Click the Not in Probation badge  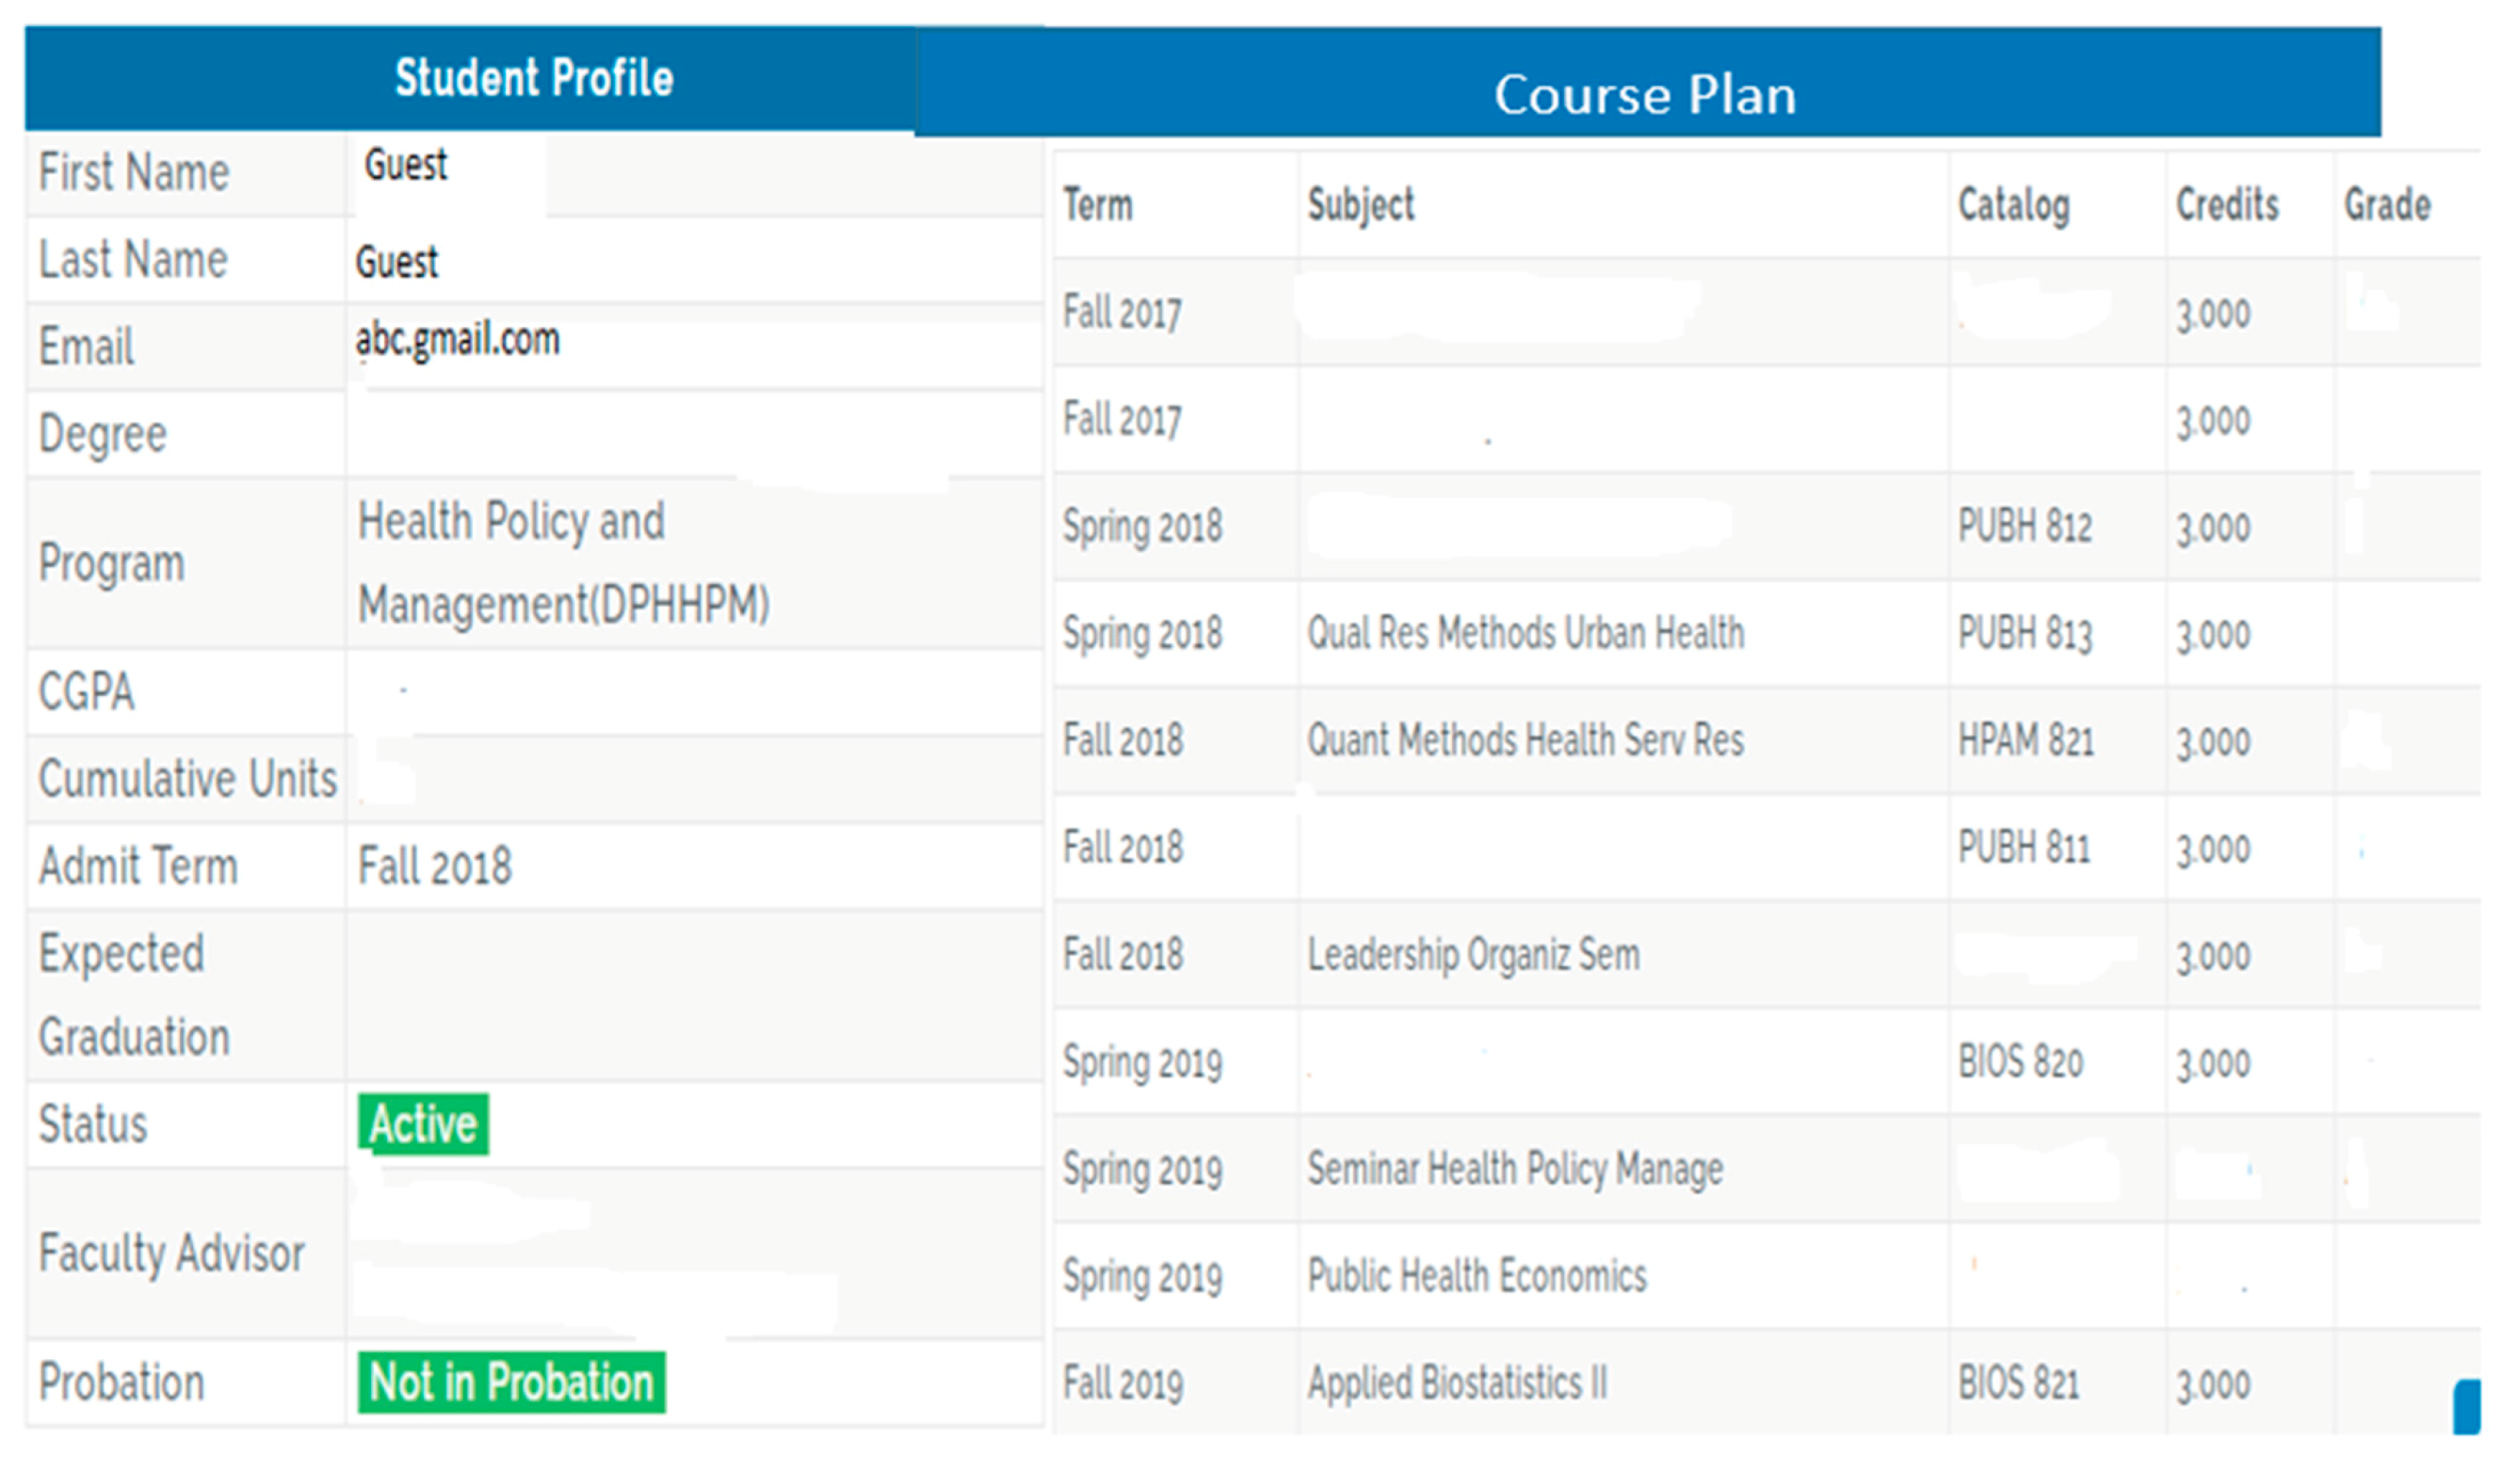point(511,1382)
